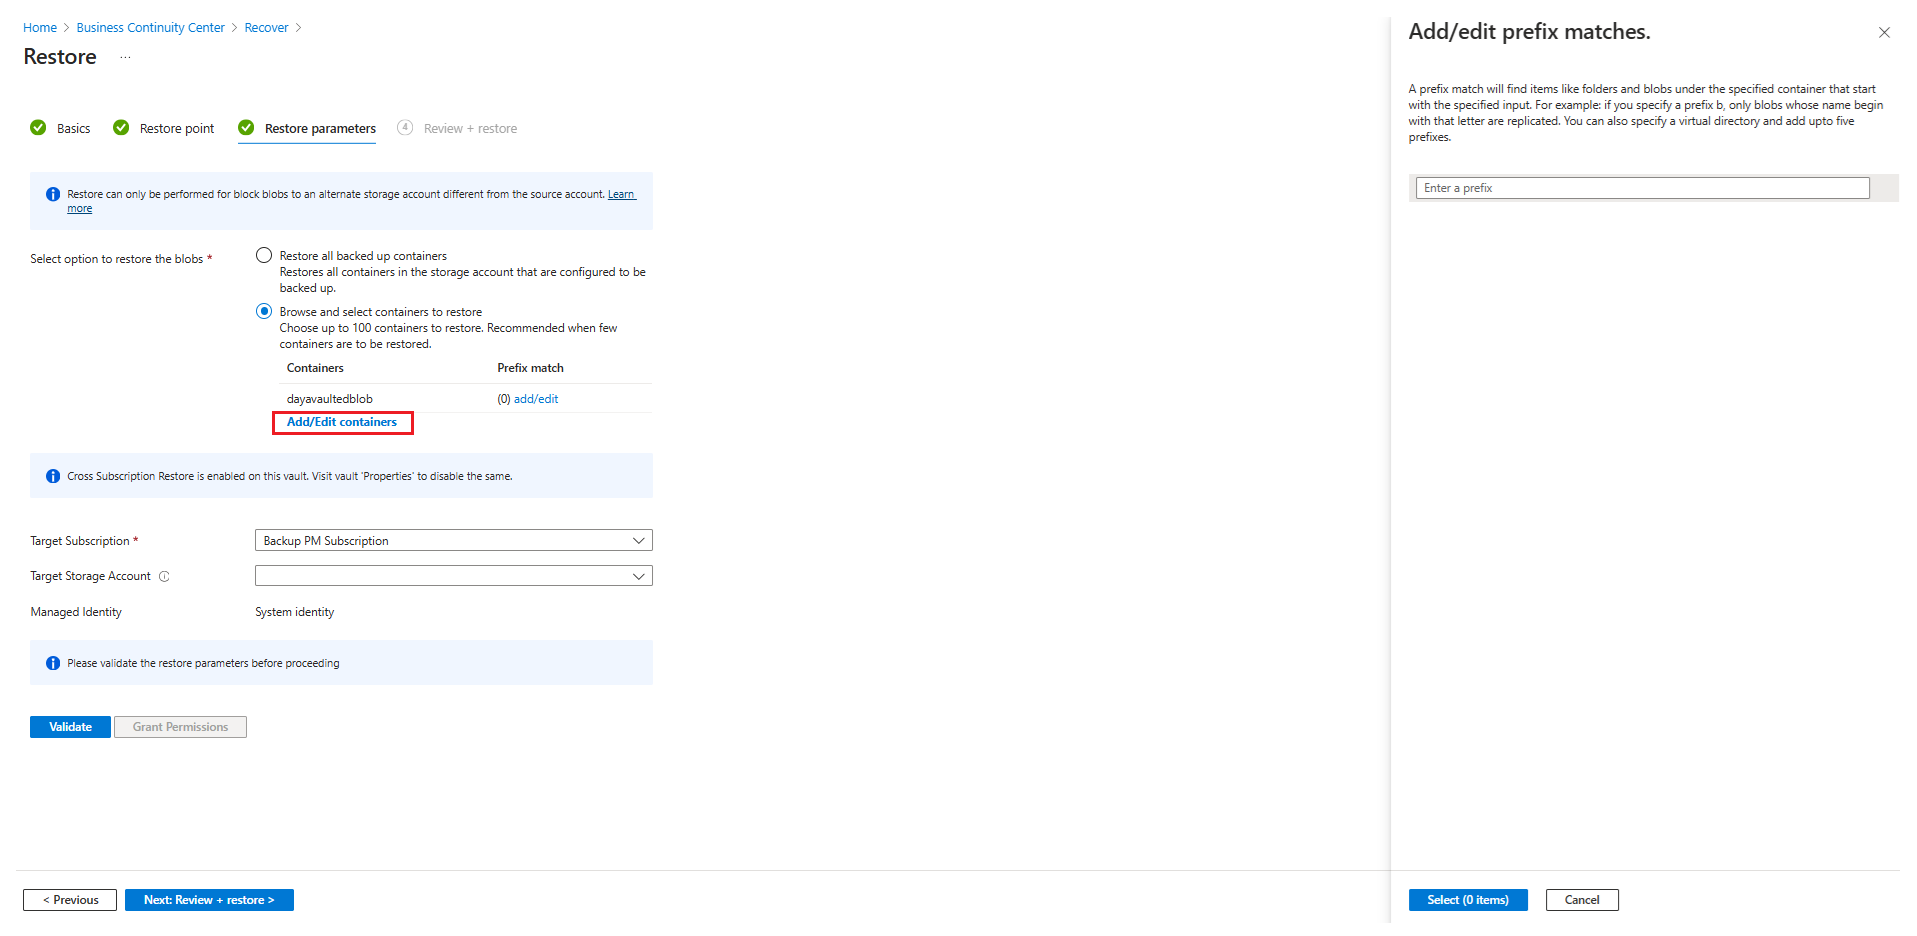Image resolution: width=1917 pixels, height=936 pixels.
Task: Close the Add/edit prefix matches panel
Action: pos(1883,33)
